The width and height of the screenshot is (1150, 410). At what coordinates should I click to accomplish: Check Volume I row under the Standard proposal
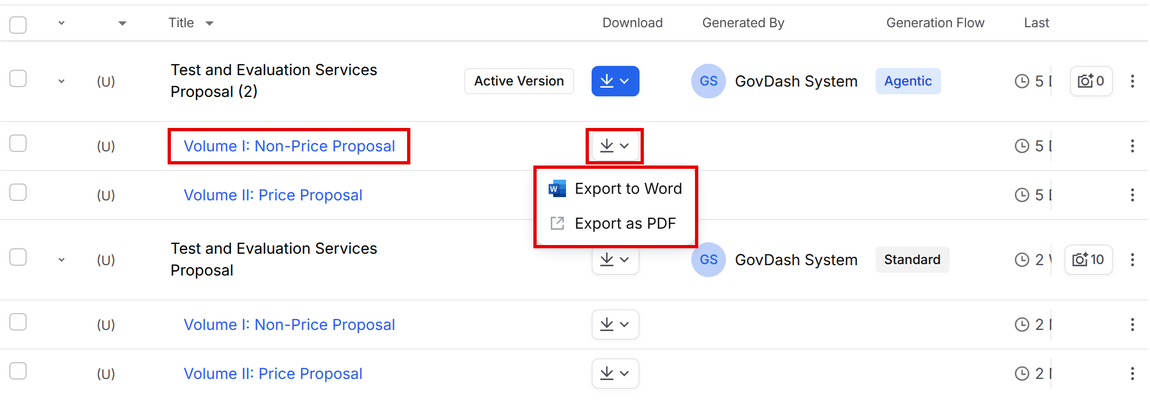pyautogui.click(x=18, y=321)
